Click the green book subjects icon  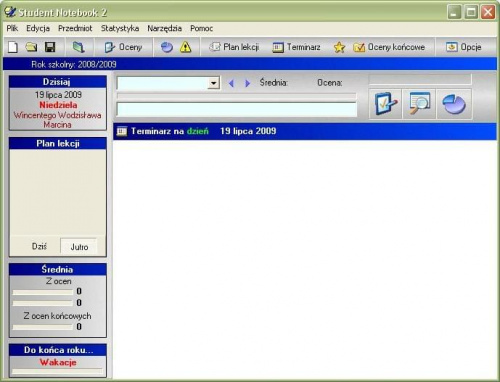(x=78, y=47)
